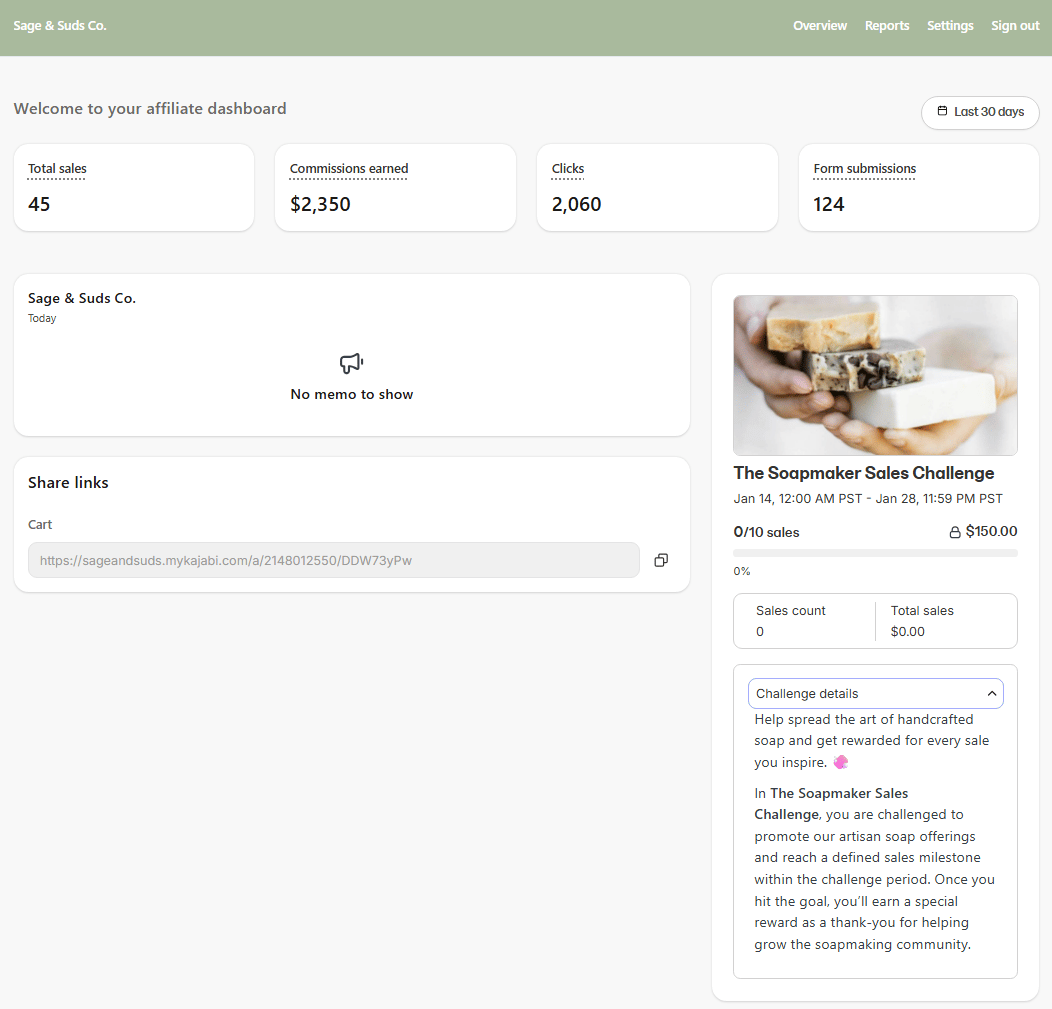Viewport: 1052px width, 1009px height.
Task: Click Welcome to your affiliate dashboard heading
Action: click(150, 109)
